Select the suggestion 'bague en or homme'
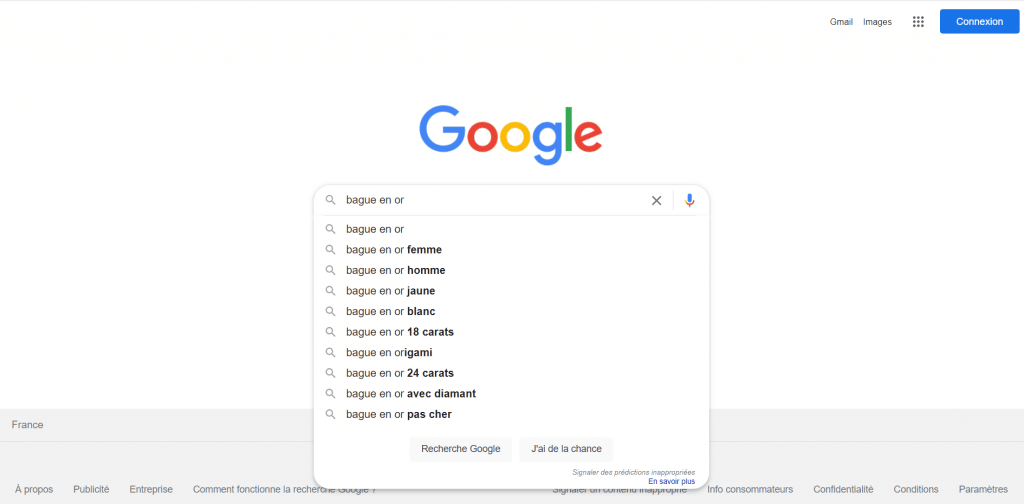Image resolution: width=1024 pixels, height=504 pixels. 396,270
